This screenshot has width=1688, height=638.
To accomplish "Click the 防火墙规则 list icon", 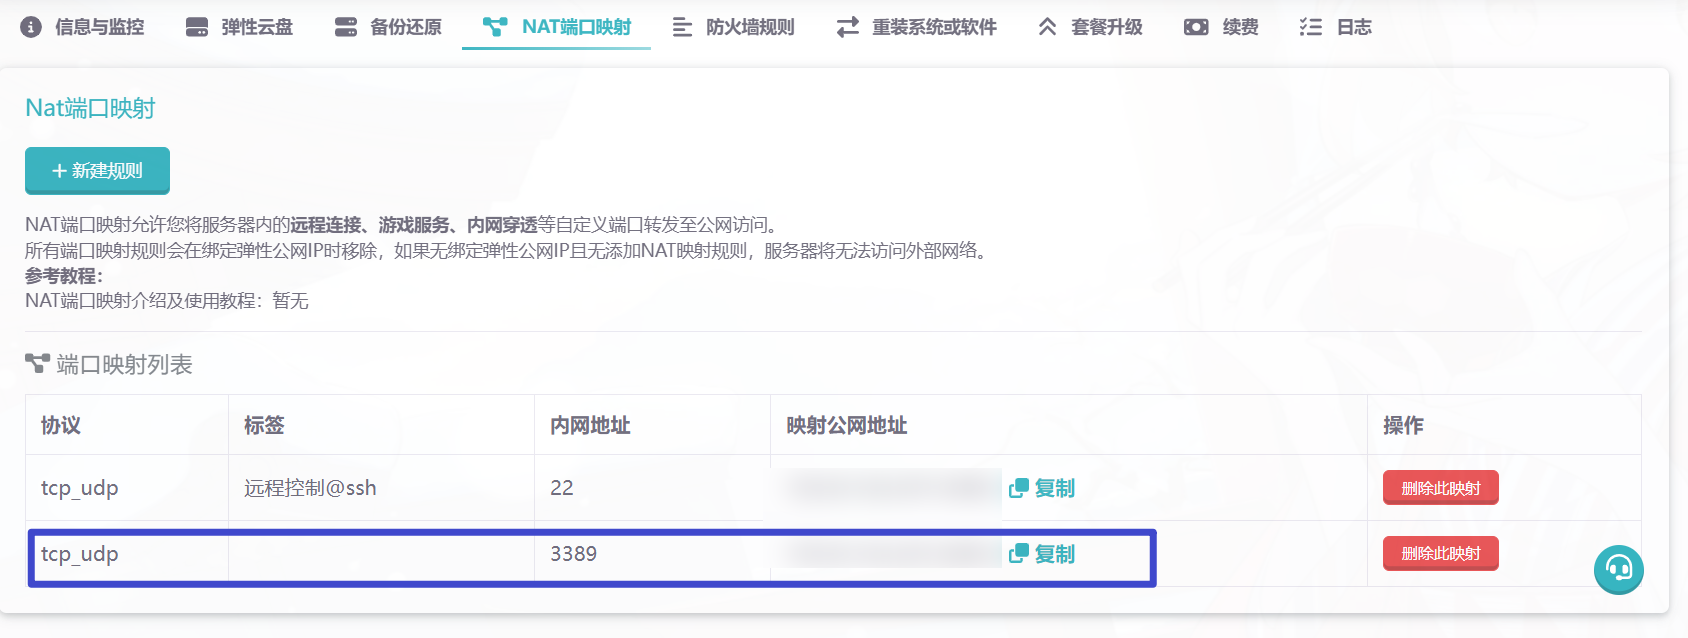I will point(682,27).
